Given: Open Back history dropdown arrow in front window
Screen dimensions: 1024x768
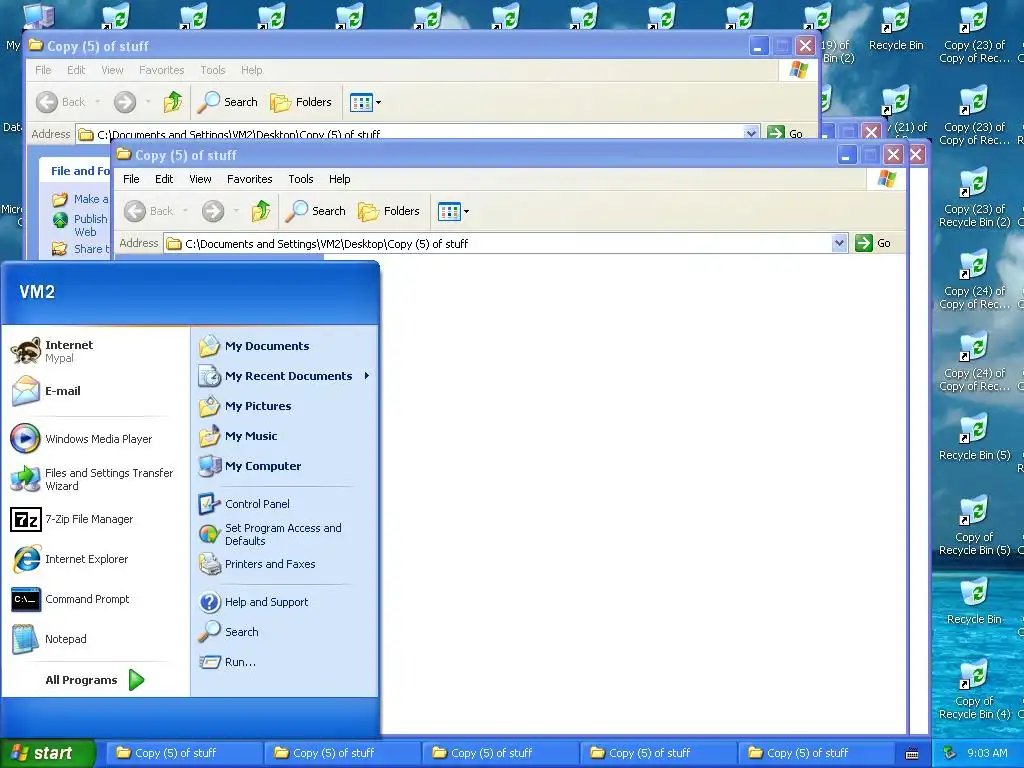Looking at the screenshot, I should click(x=185, y=211).
